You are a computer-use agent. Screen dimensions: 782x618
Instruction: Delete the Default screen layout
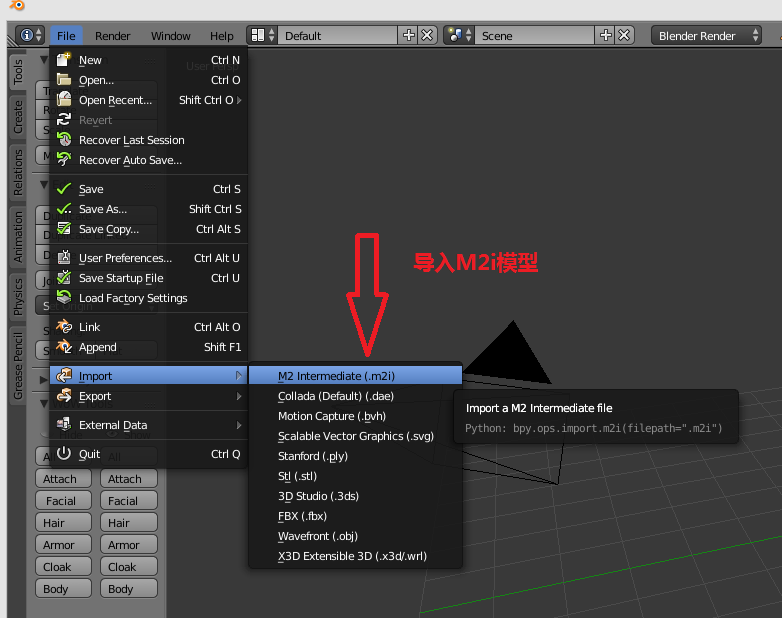(x=427, y=35)
